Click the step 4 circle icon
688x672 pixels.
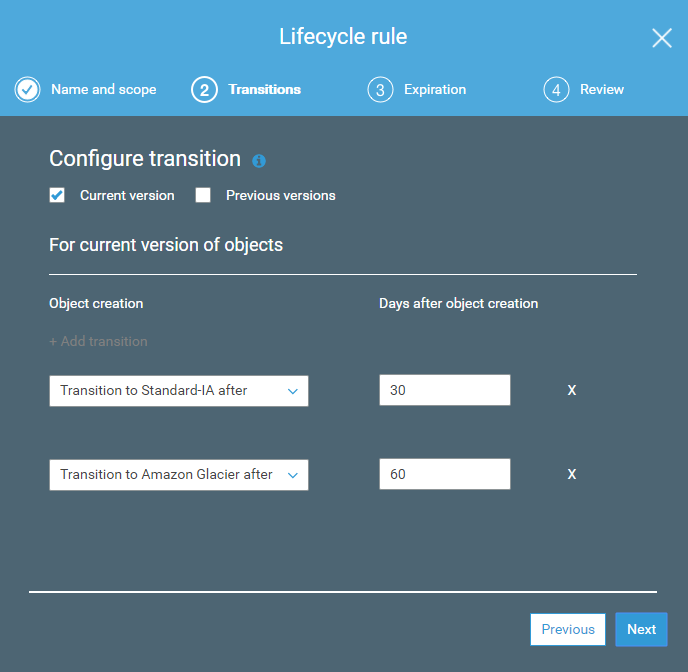(x=556, y=90)
